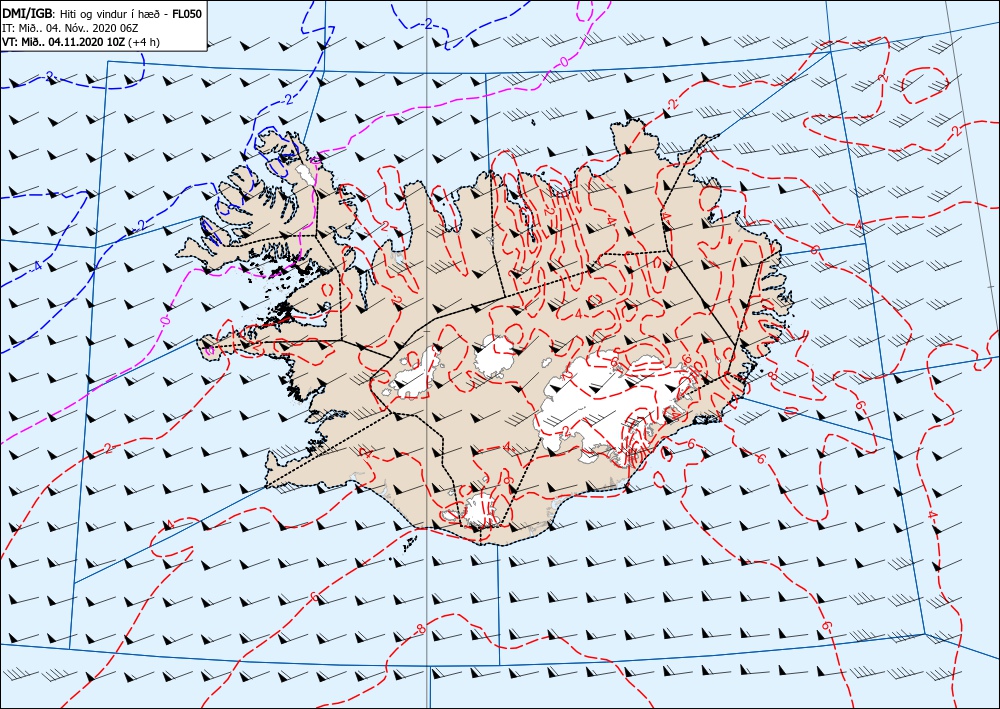Click the small Drangajökull glacier in Westfjords
This screenshot has height=709, width=1000.
coord(306,173)
